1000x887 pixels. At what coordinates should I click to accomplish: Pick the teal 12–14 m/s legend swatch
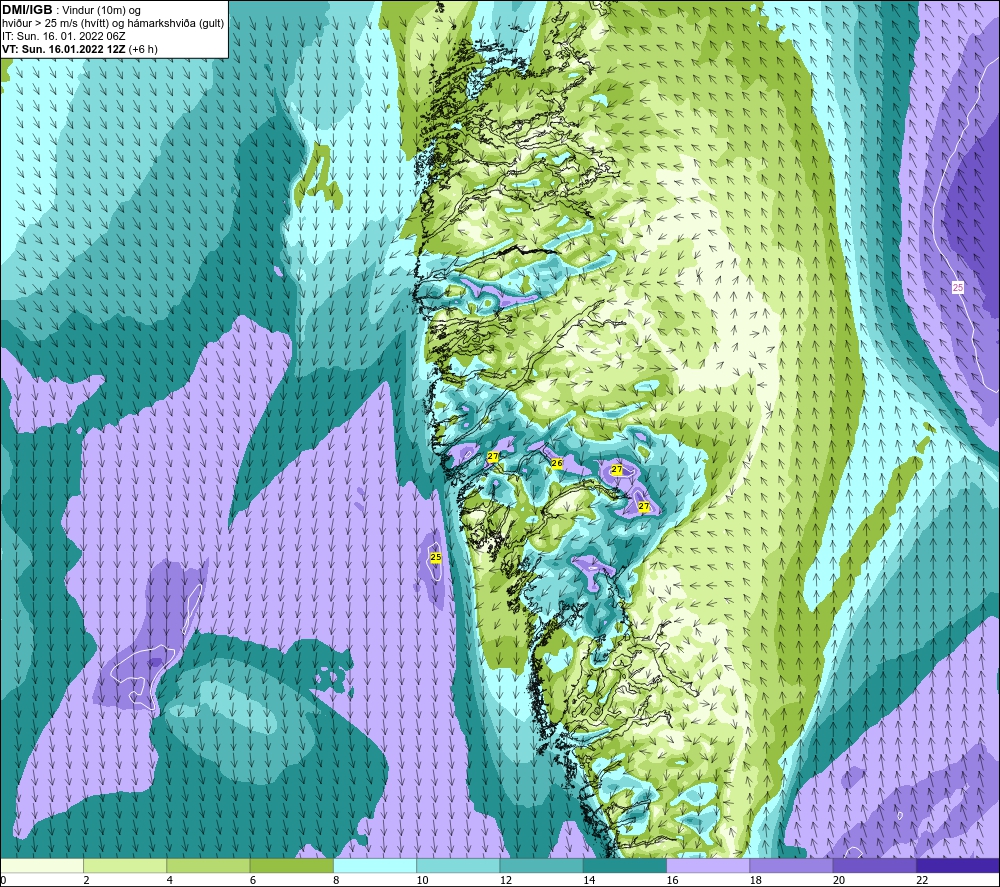click(541, 866)
